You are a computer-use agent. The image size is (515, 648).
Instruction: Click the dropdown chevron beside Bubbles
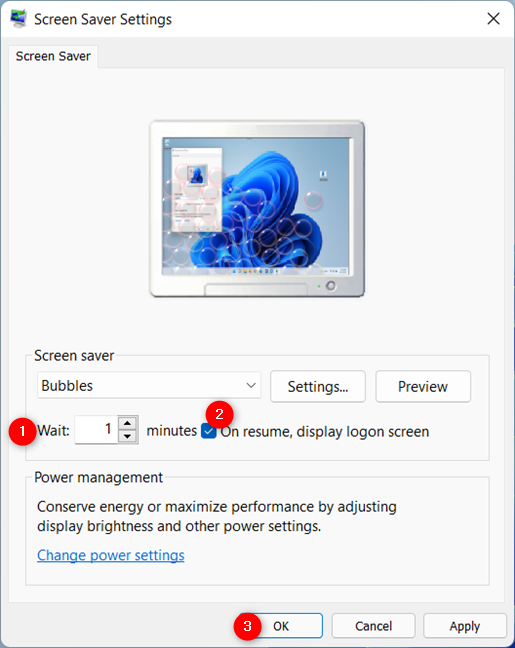[251, 385]
